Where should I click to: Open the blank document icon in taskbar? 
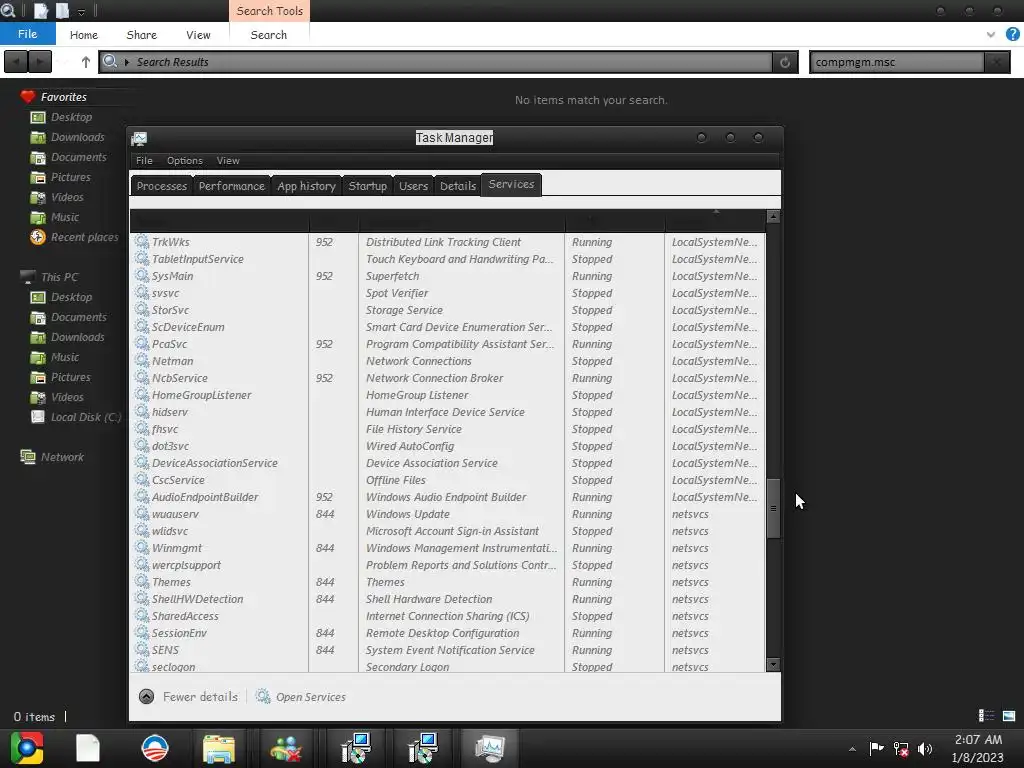88,748
